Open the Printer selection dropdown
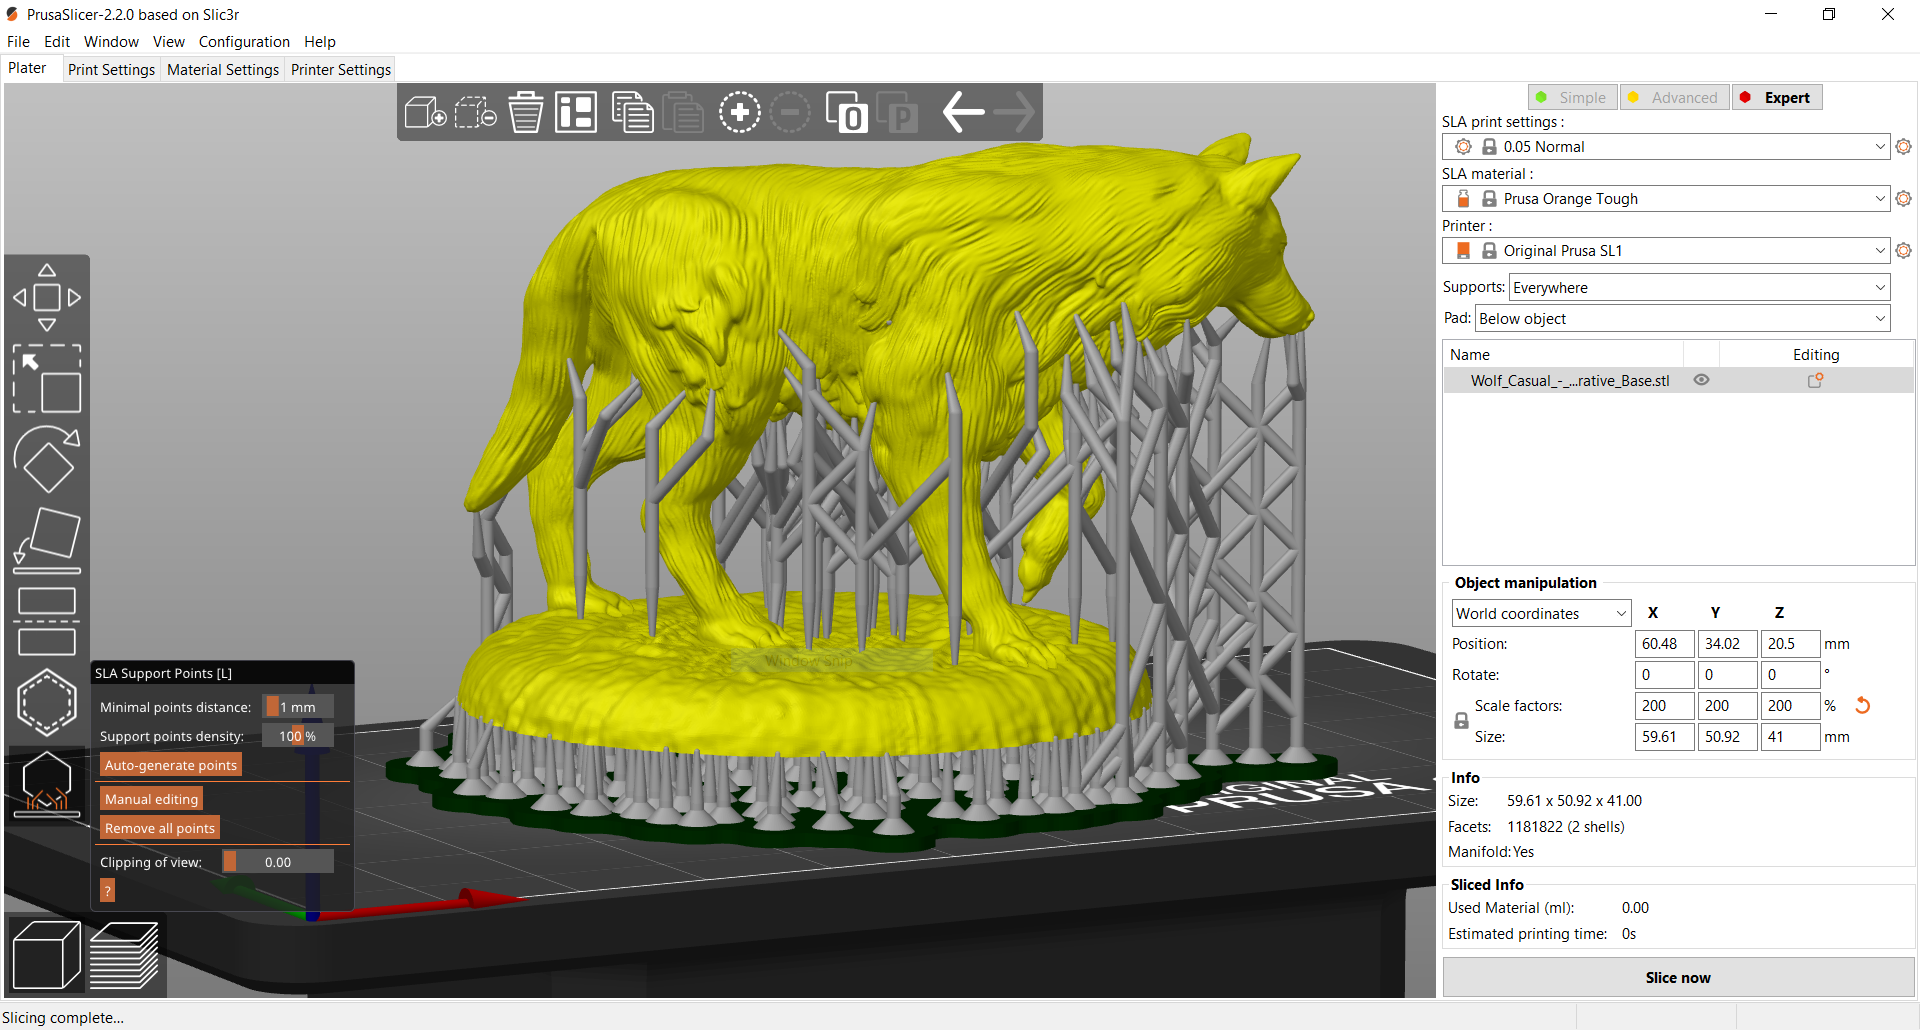Screen dimensions: 1920x1030 (x=1666, y=251)
